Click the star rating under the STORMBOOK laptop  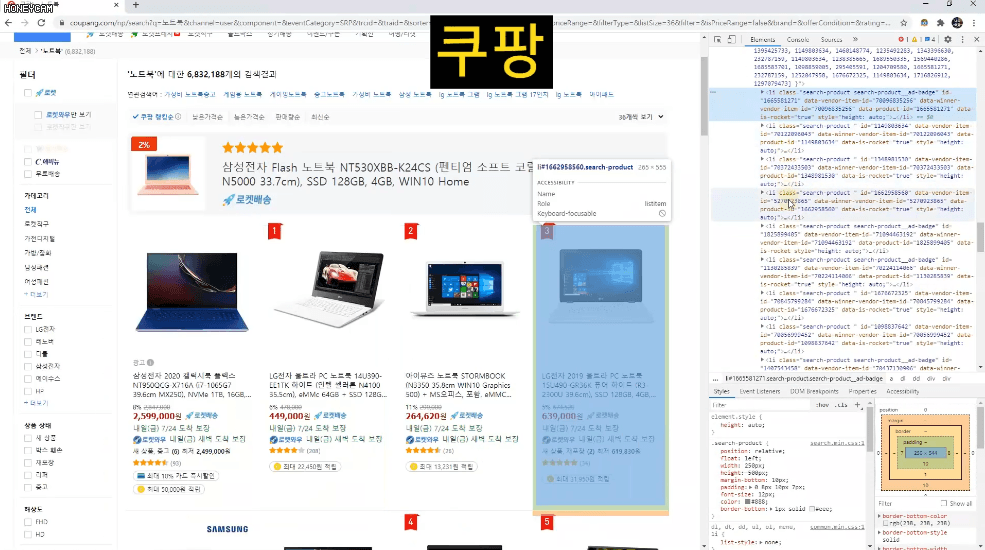coord(423,451)
